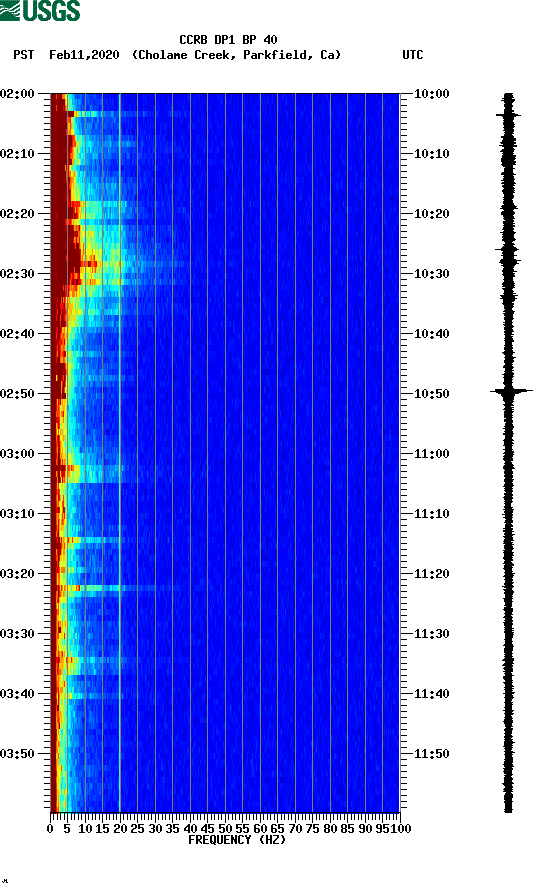Click the 11:20 UTC time label
The height and width of the screenshot is (892, 552).
pyautogui.click(x=431, y=574)
